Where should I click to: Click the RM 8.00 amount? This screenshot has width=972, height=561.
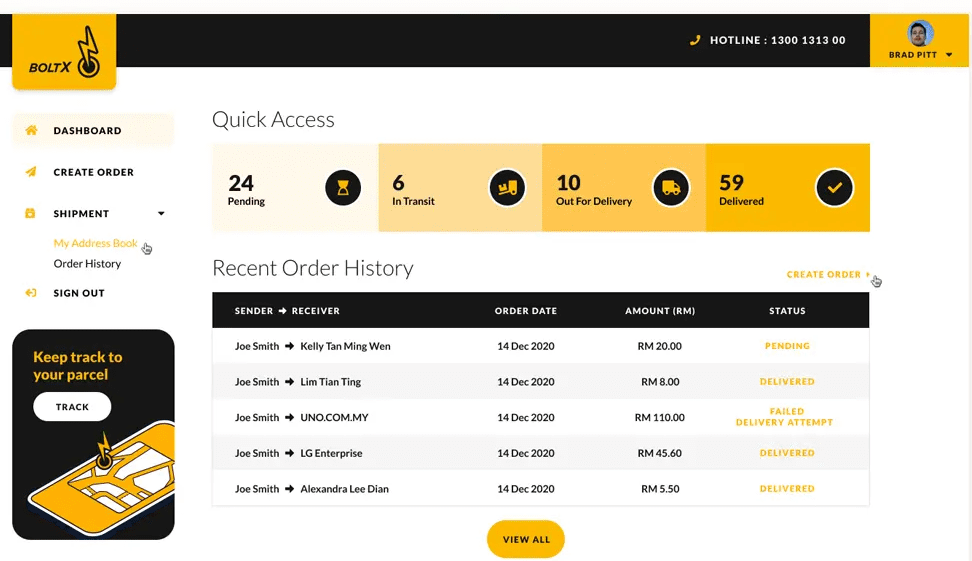[x=660, y=382]
